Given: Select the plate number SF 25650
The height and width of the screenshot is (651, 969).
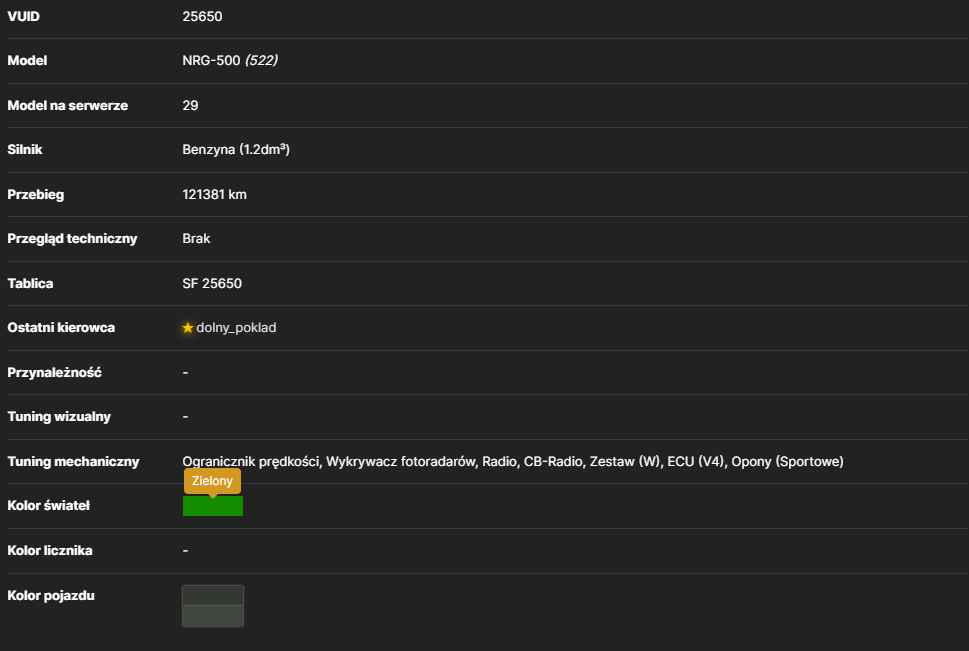Looking at the screenshot, I should 212,284.
